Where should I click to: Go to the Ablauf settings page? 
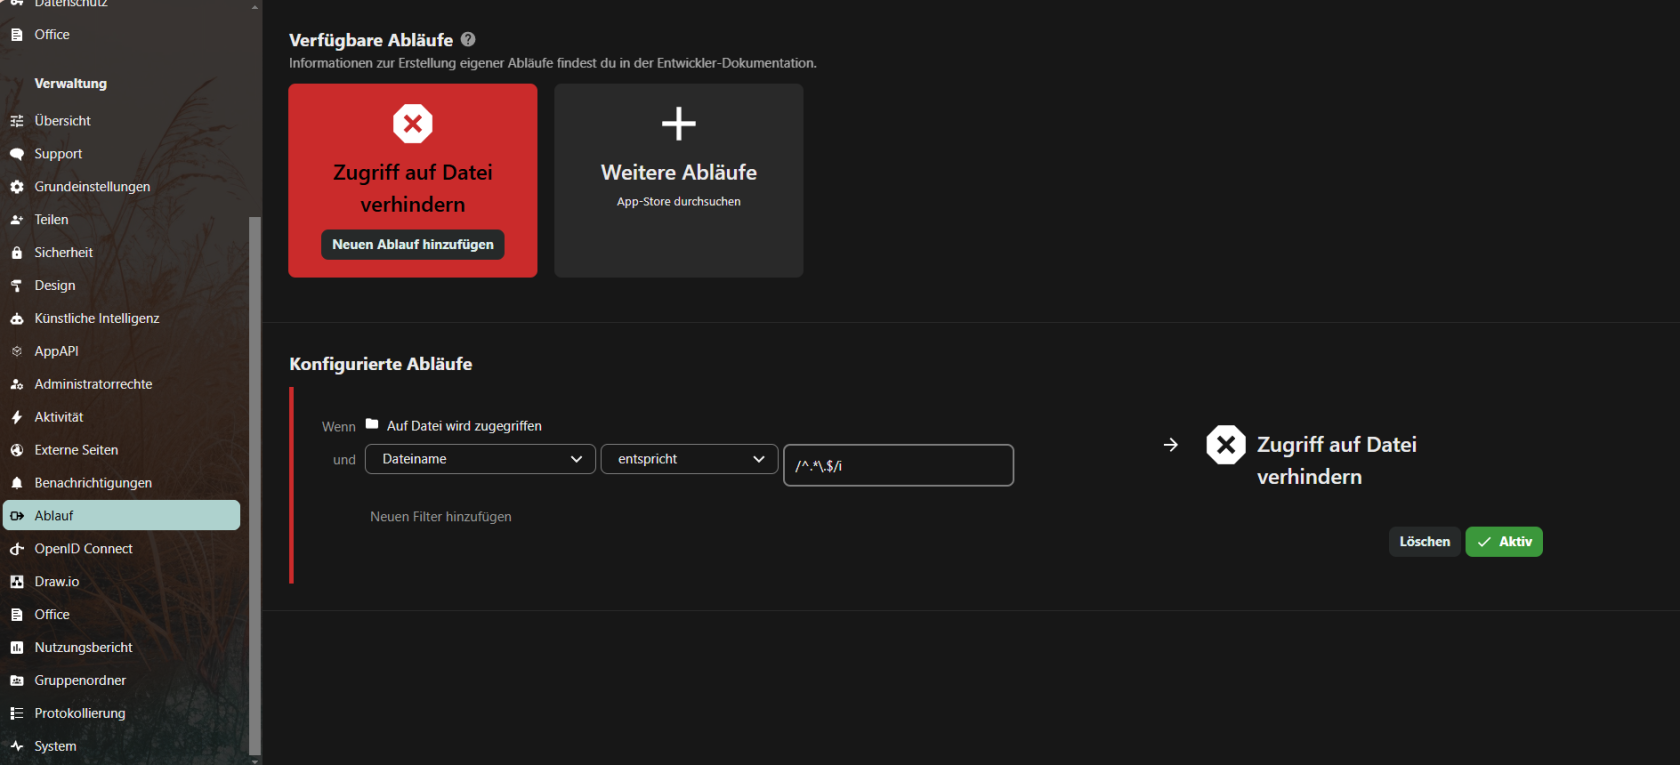coord(54,516)
